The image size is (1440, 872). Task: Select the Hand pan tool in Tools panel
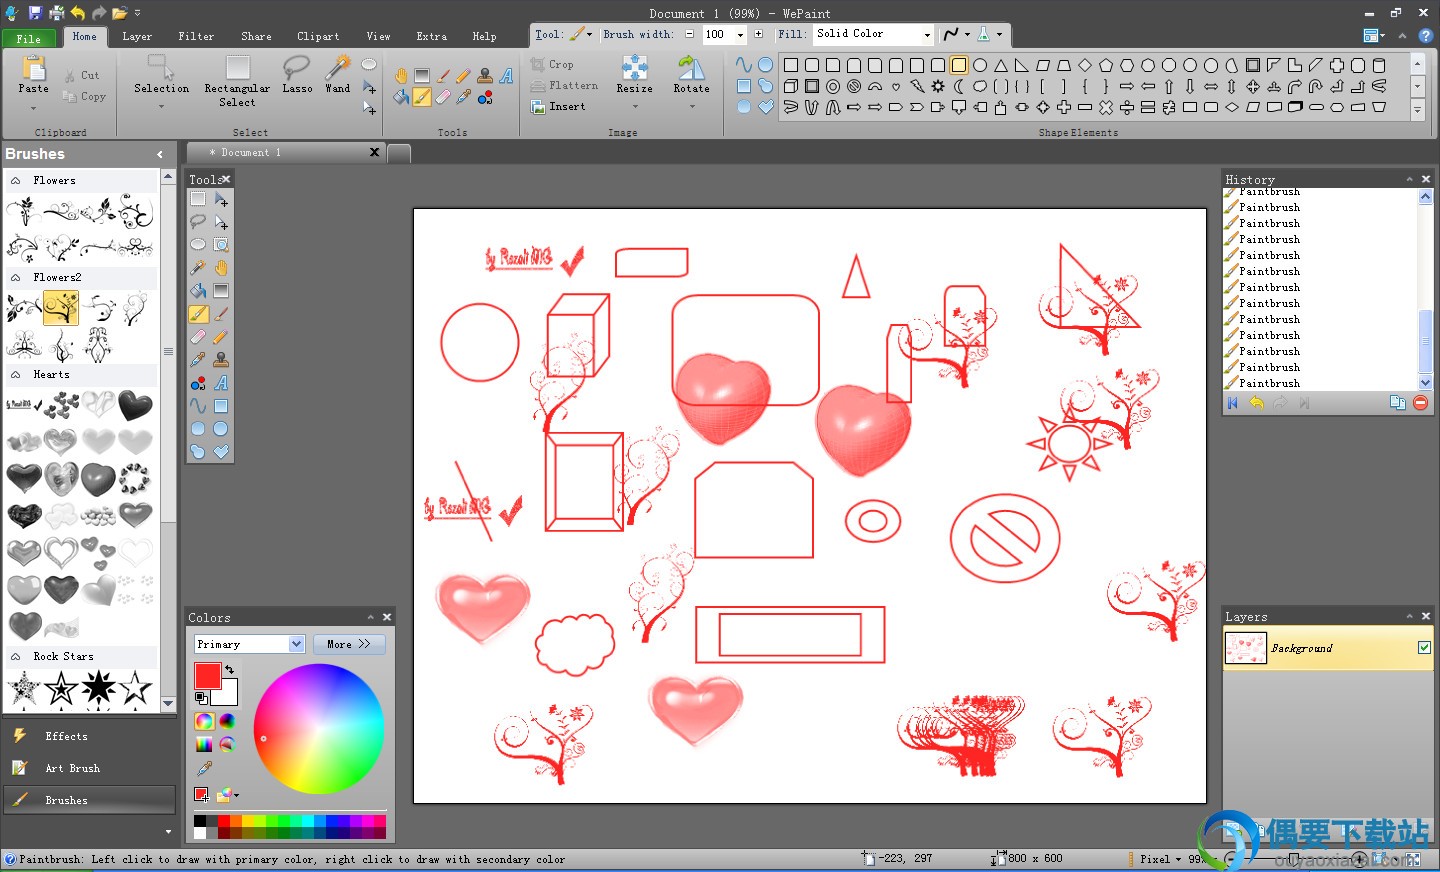[221, 268]
